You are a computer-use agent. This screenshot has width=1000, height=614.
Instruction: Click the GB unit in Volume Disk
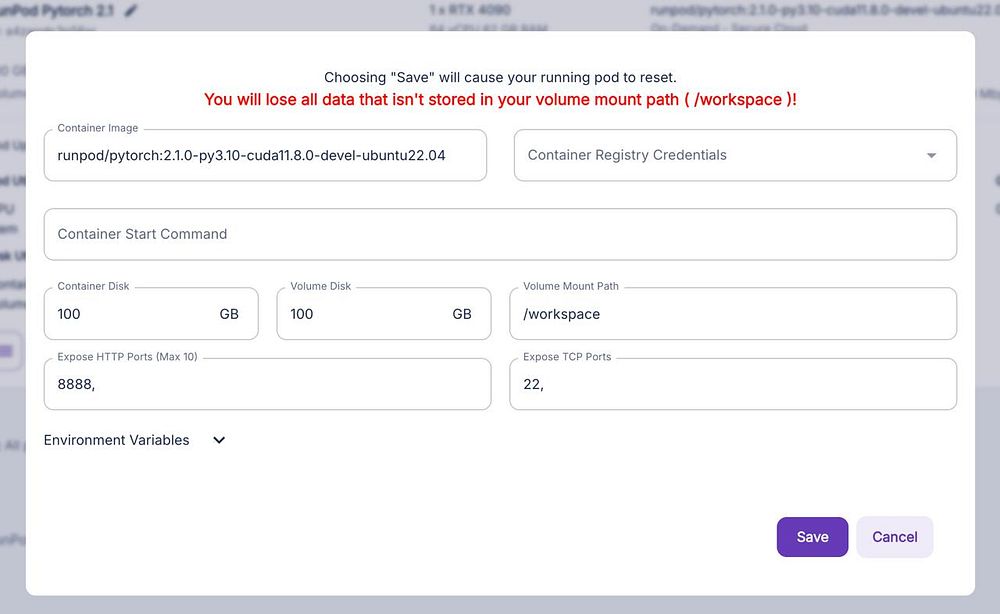point(462,314)
